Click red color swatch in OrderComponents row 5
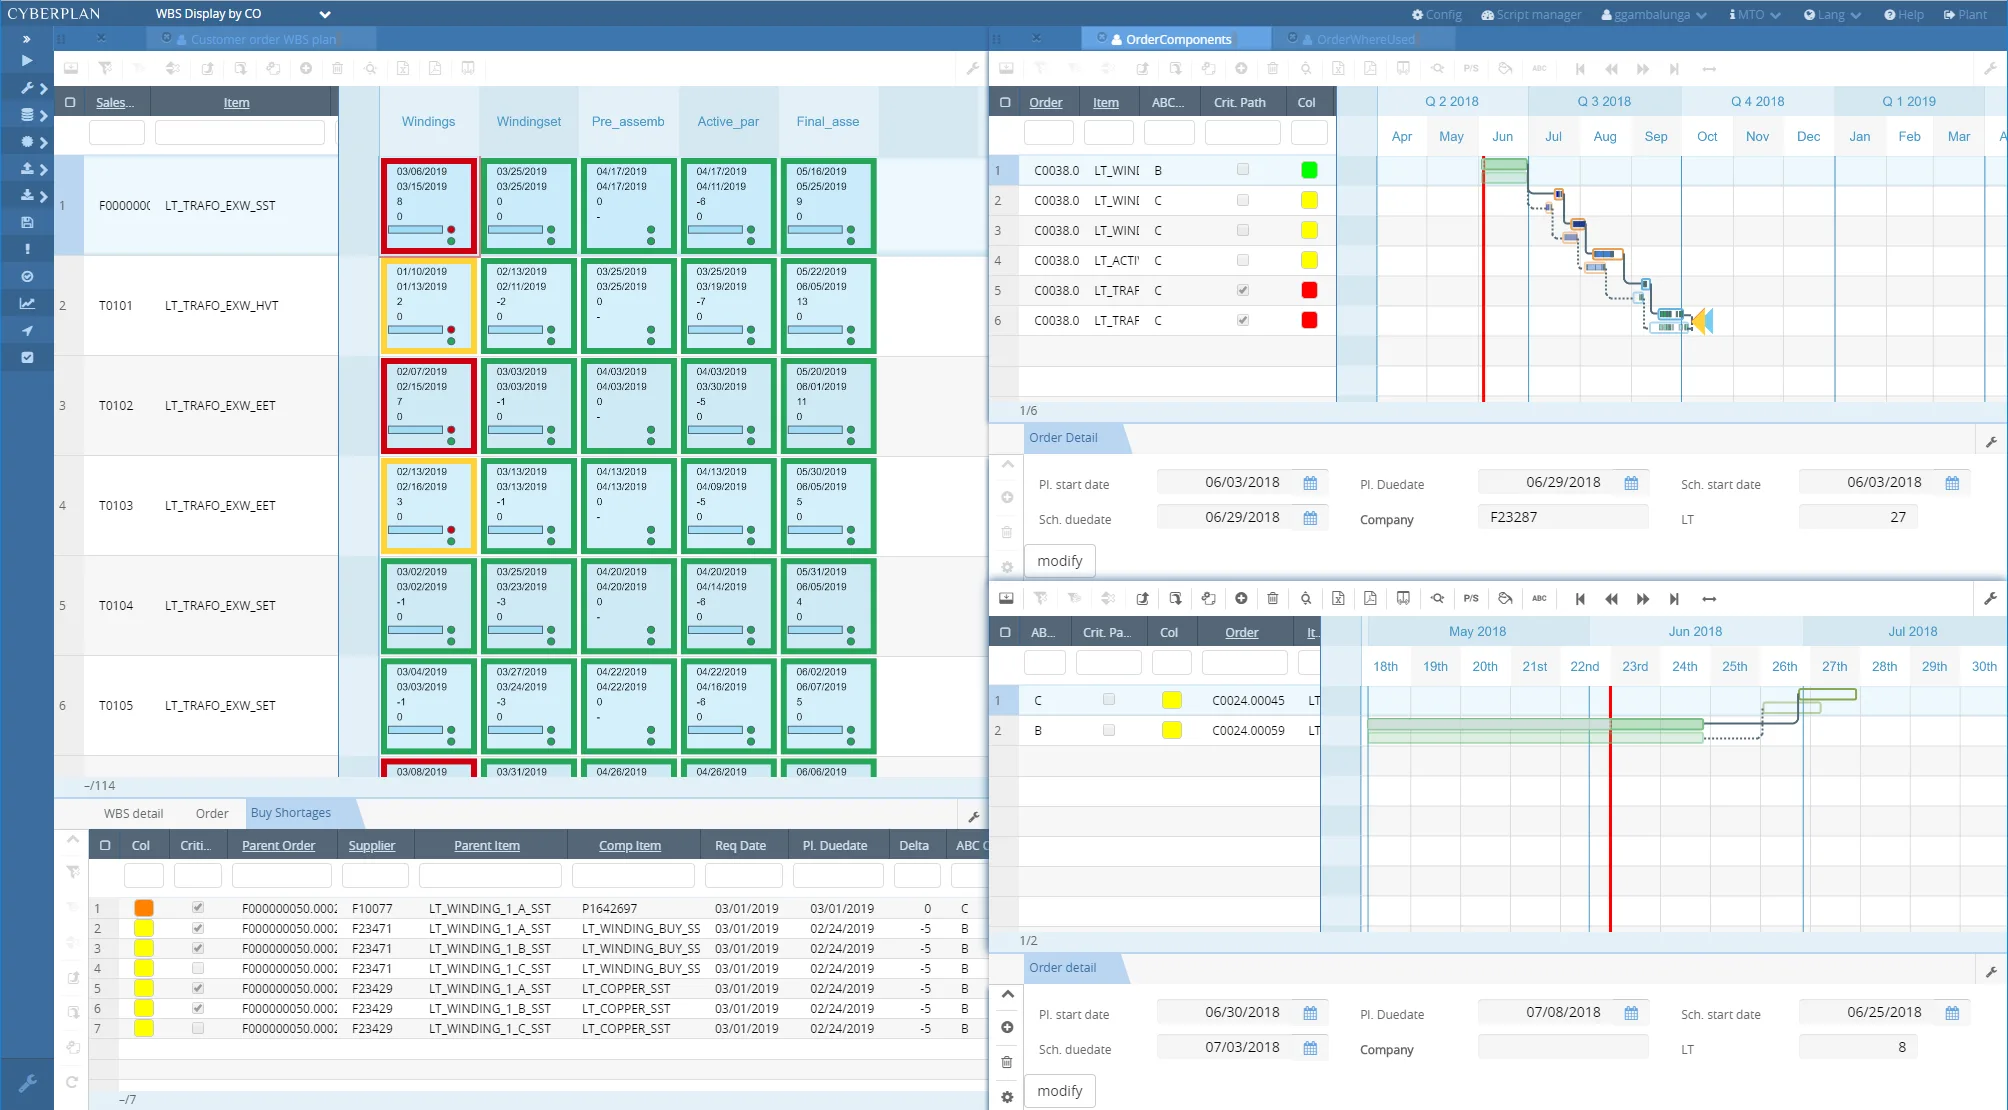2008x1110 pixels. (x=1309, y=290)
